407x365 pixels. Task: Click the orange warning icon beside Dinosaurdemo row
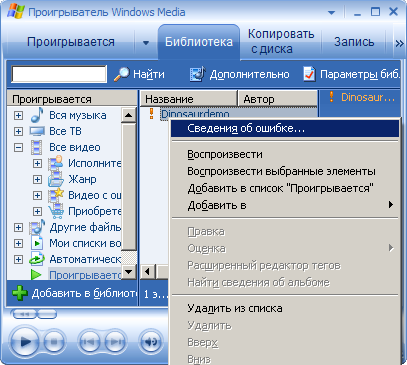[x=151, y=114]
